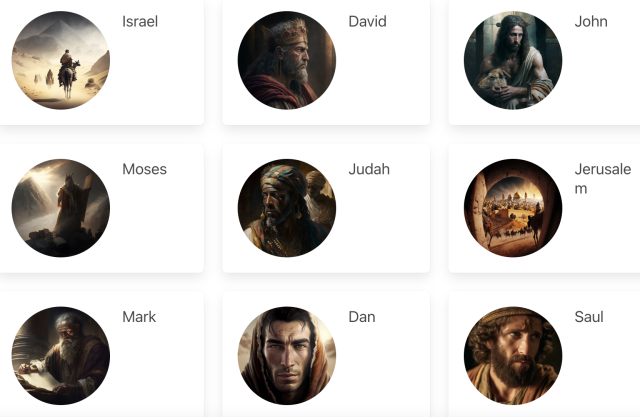Screen dimensions: 640x417
Task: Click the Dan hooded face portrait
Action: point(287,356)
